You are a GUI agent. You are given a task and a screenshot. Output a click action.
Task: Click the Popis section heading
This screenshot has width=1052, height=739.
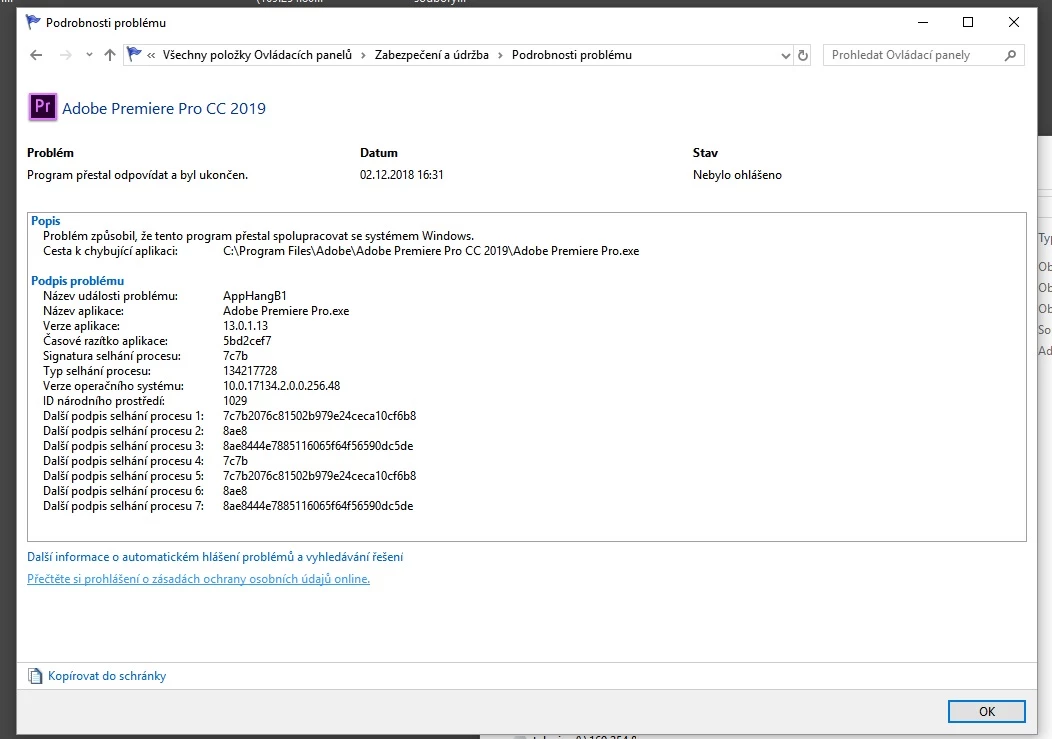(x=46, y=221)
